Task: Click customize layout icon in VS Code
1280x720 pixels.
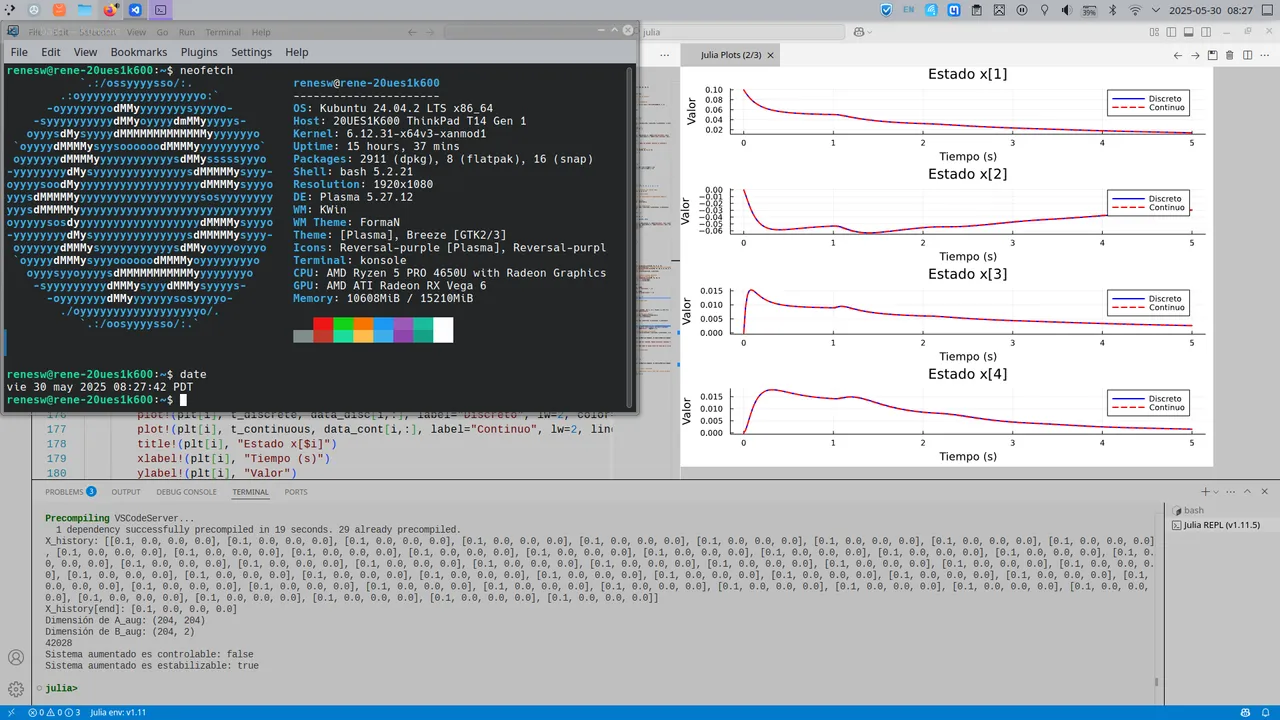Action: point(1154,32)
